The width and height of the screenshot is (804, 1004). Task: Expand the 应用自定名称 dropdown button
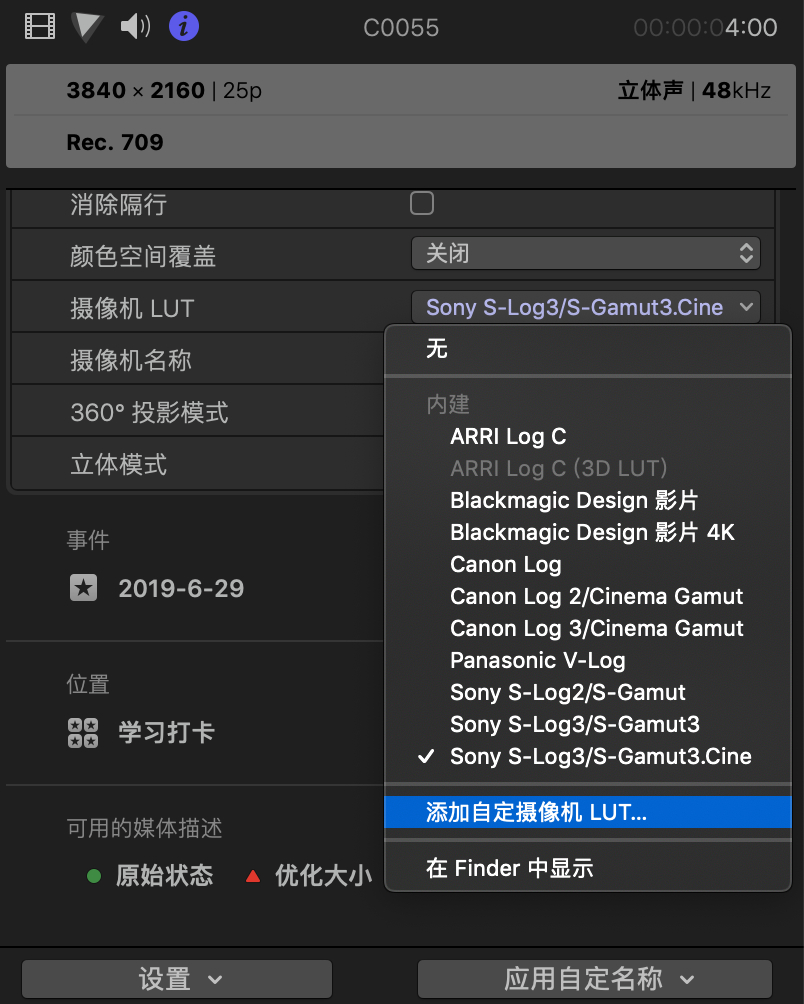point(595,978)
